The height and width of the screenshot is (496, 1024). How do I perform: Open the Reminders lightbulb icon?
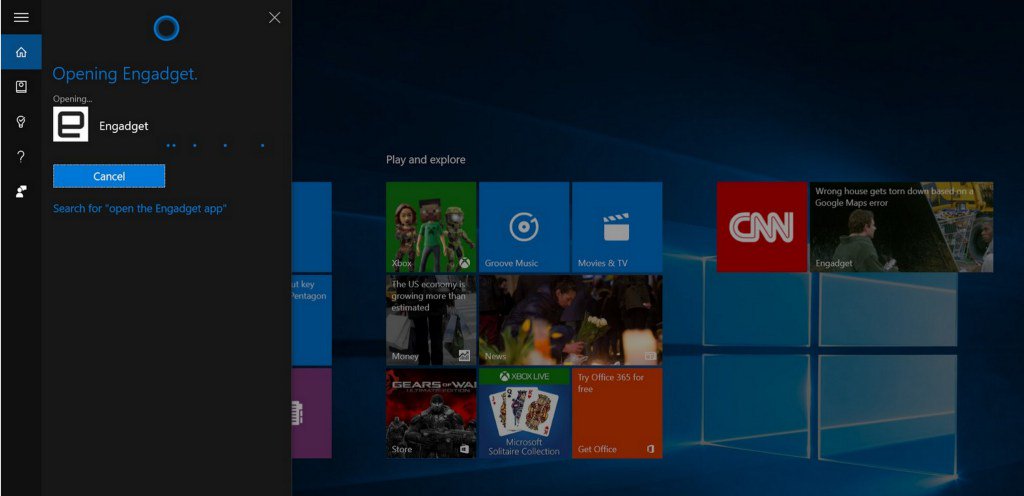point(21,122)
